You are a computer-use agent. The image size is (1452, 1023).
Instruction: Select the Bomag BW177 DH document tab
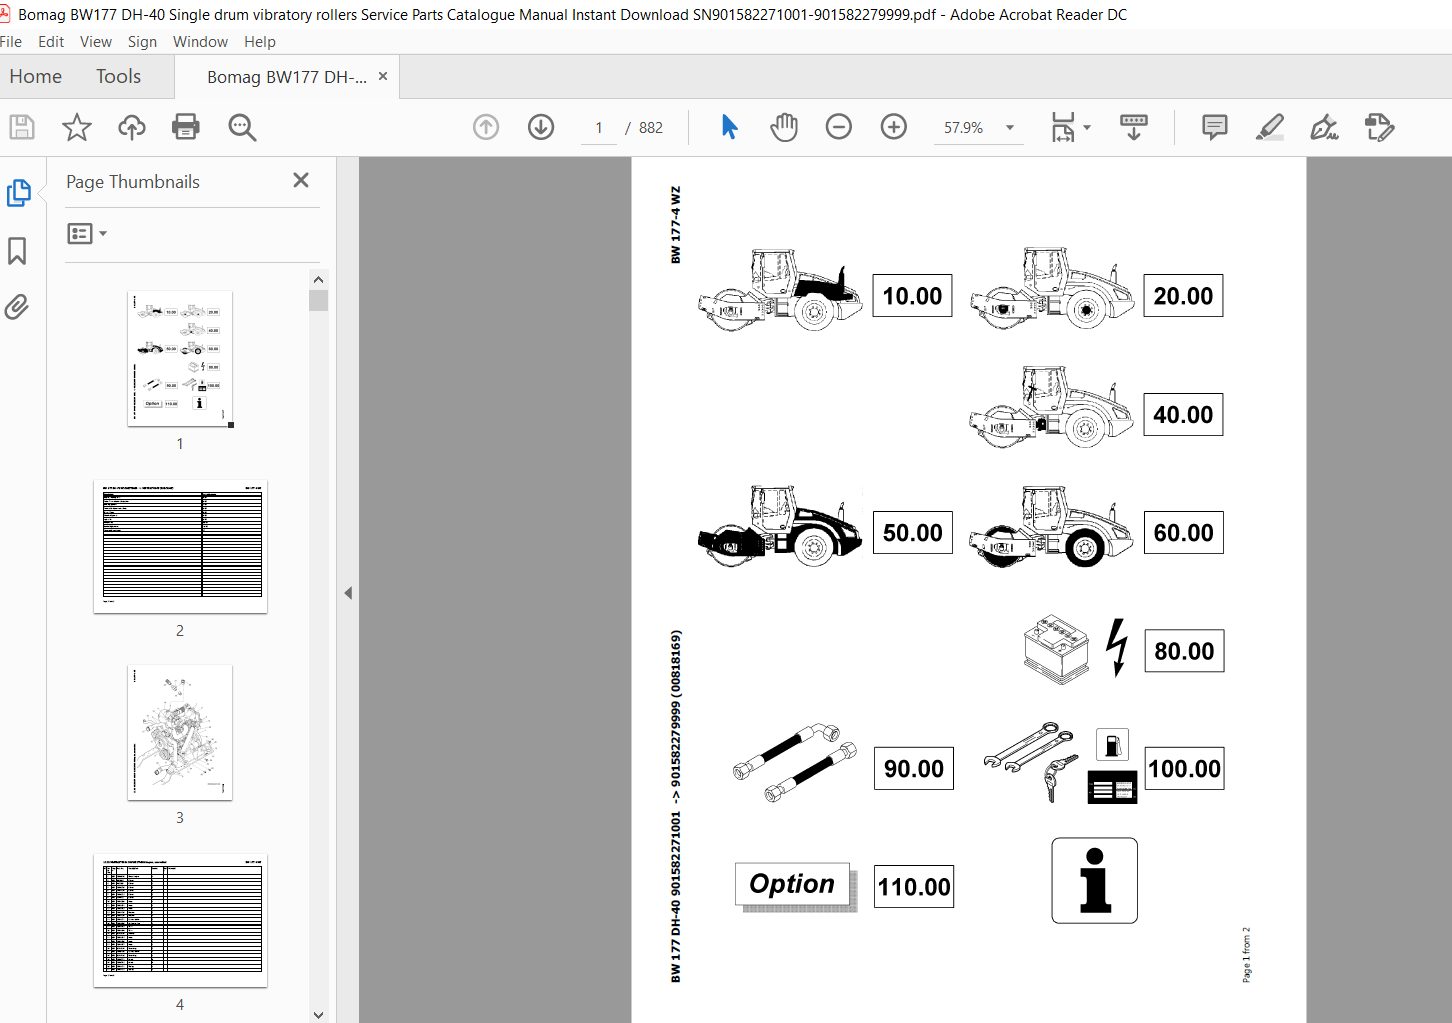287,77
